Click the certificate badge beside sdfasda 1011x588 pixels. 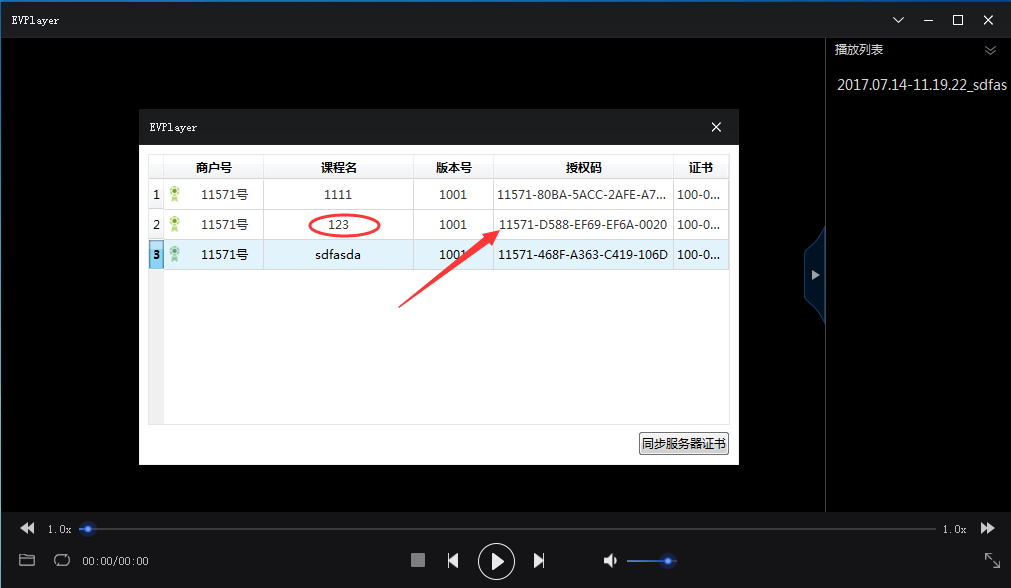pyautogui.click(x=176, y=254)
